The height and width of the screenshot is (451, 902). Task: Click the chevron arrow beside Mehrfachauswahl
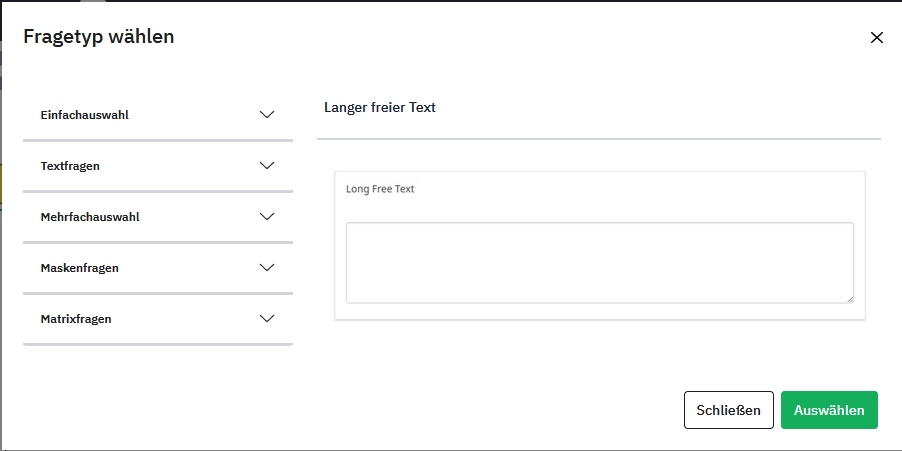[x=267, y=217]
